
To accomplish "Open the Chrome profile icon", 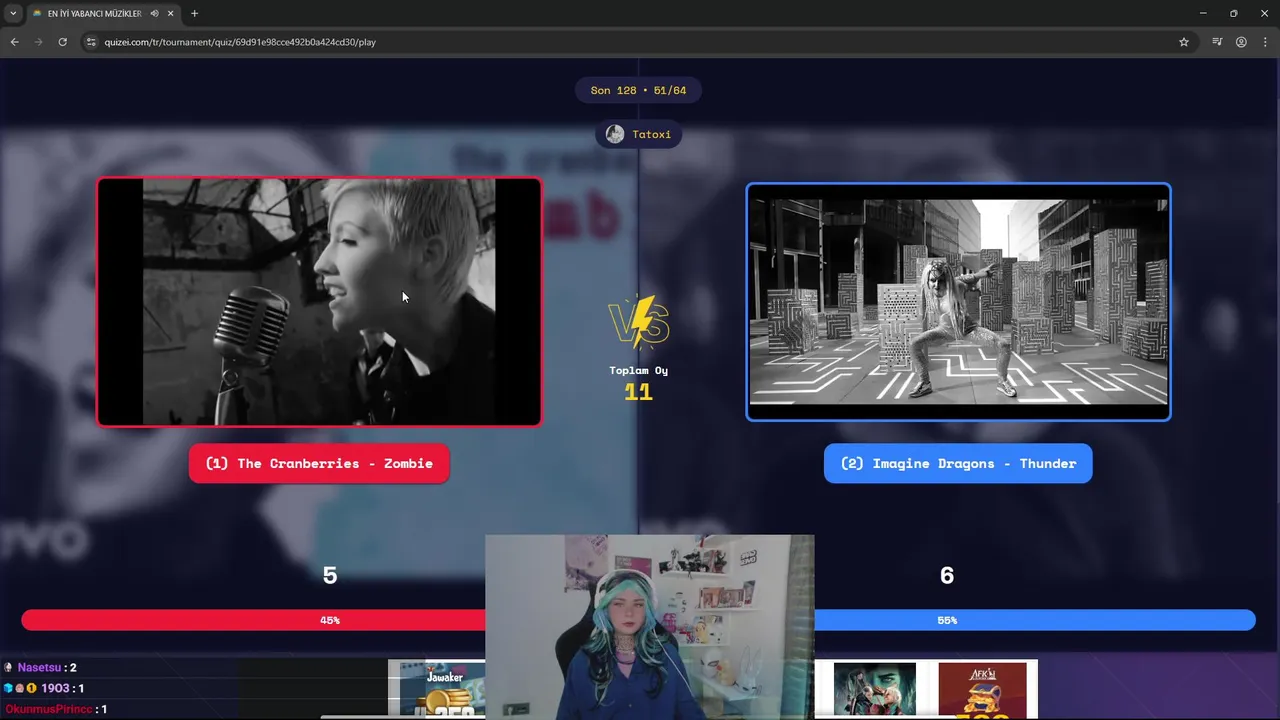I will (1241, 42).
